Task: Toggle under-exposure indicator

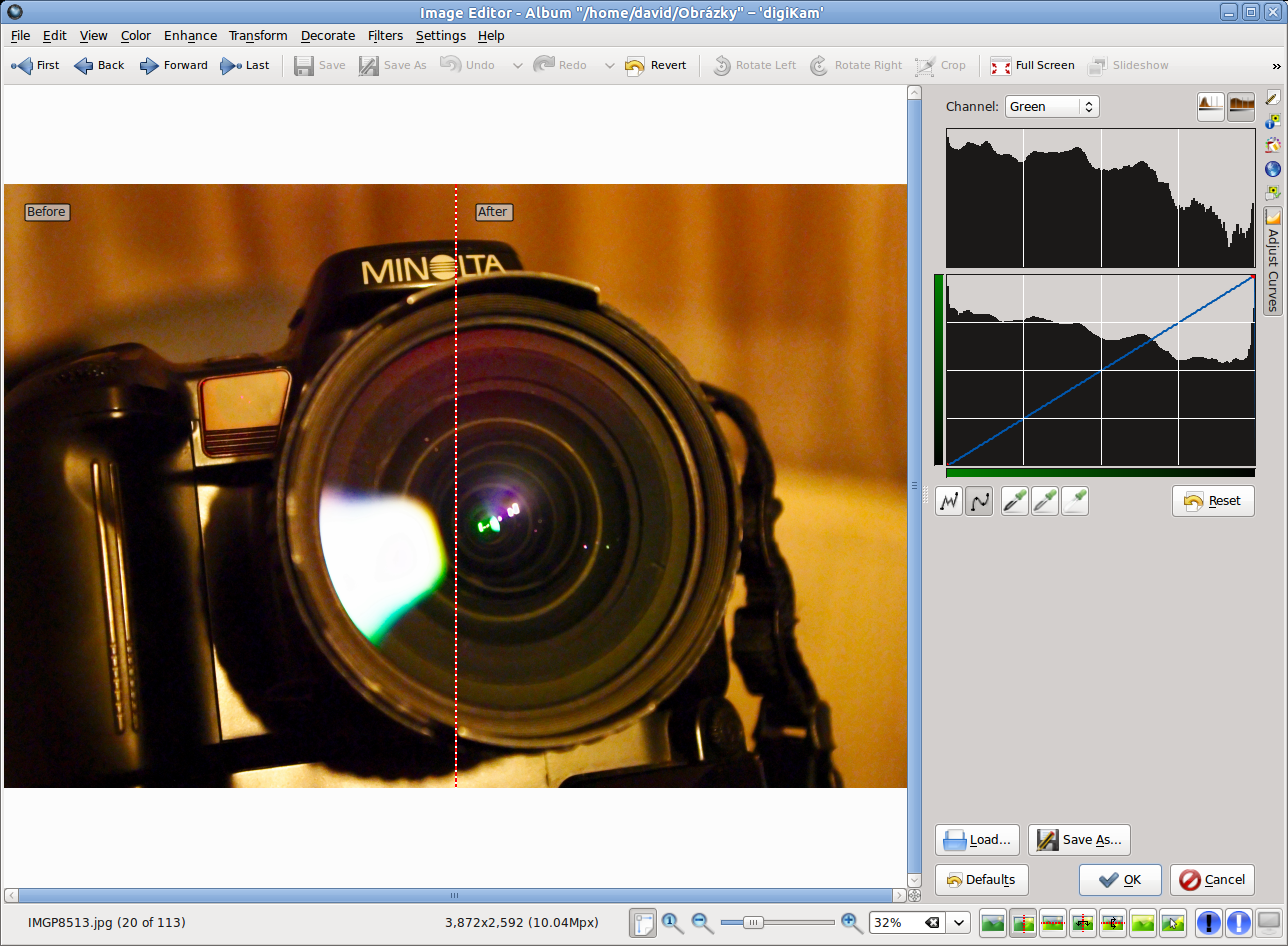Action: (1209, 922)
